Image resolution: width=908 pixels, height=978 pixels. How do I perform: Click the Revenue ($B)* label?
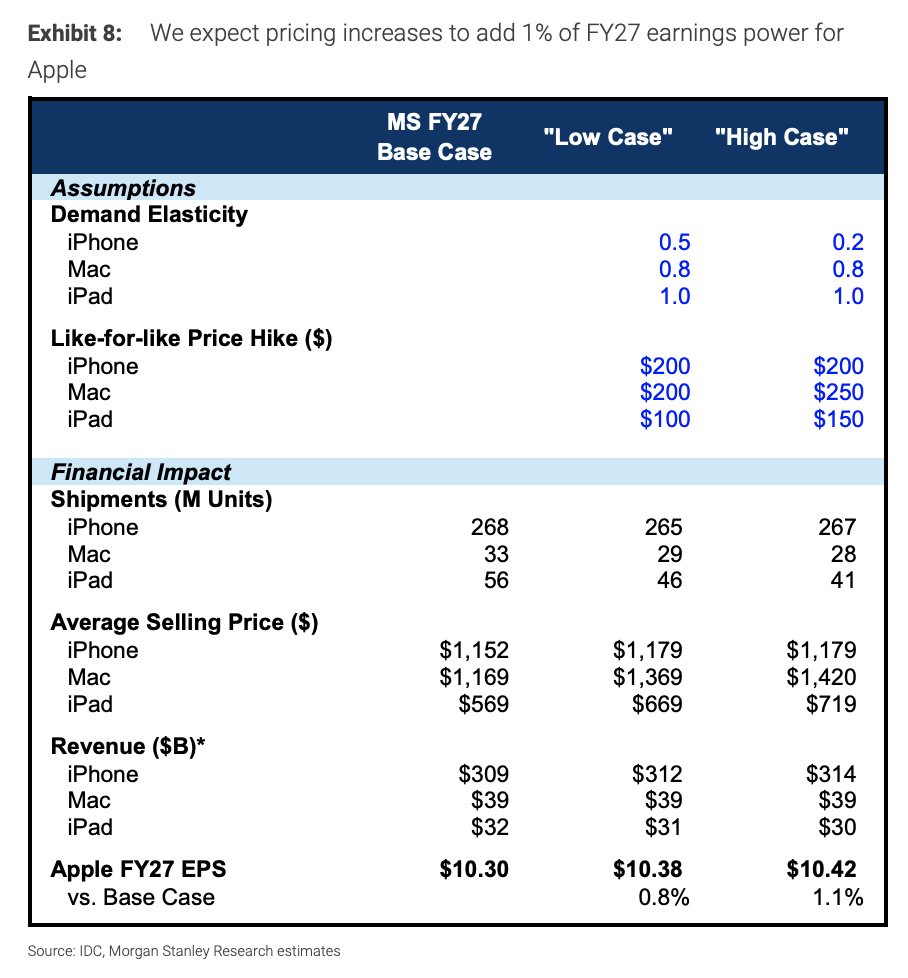point(128,746)
